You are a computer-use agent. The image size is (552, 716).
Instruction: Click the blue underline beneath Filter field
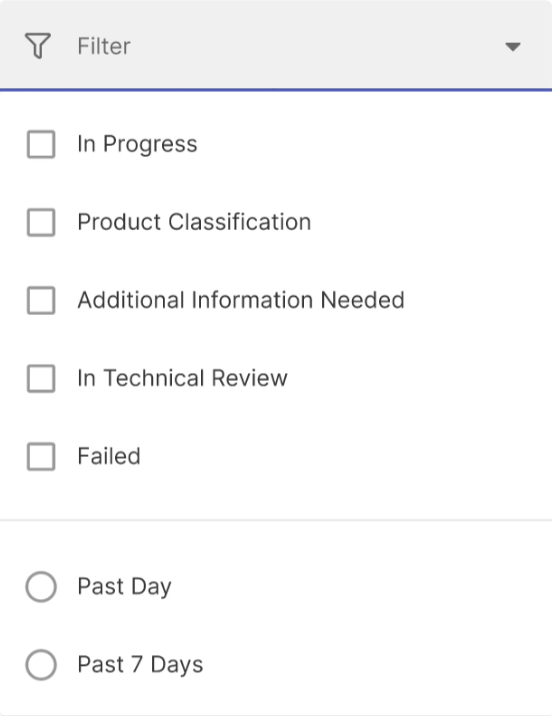tap(276, 90)
